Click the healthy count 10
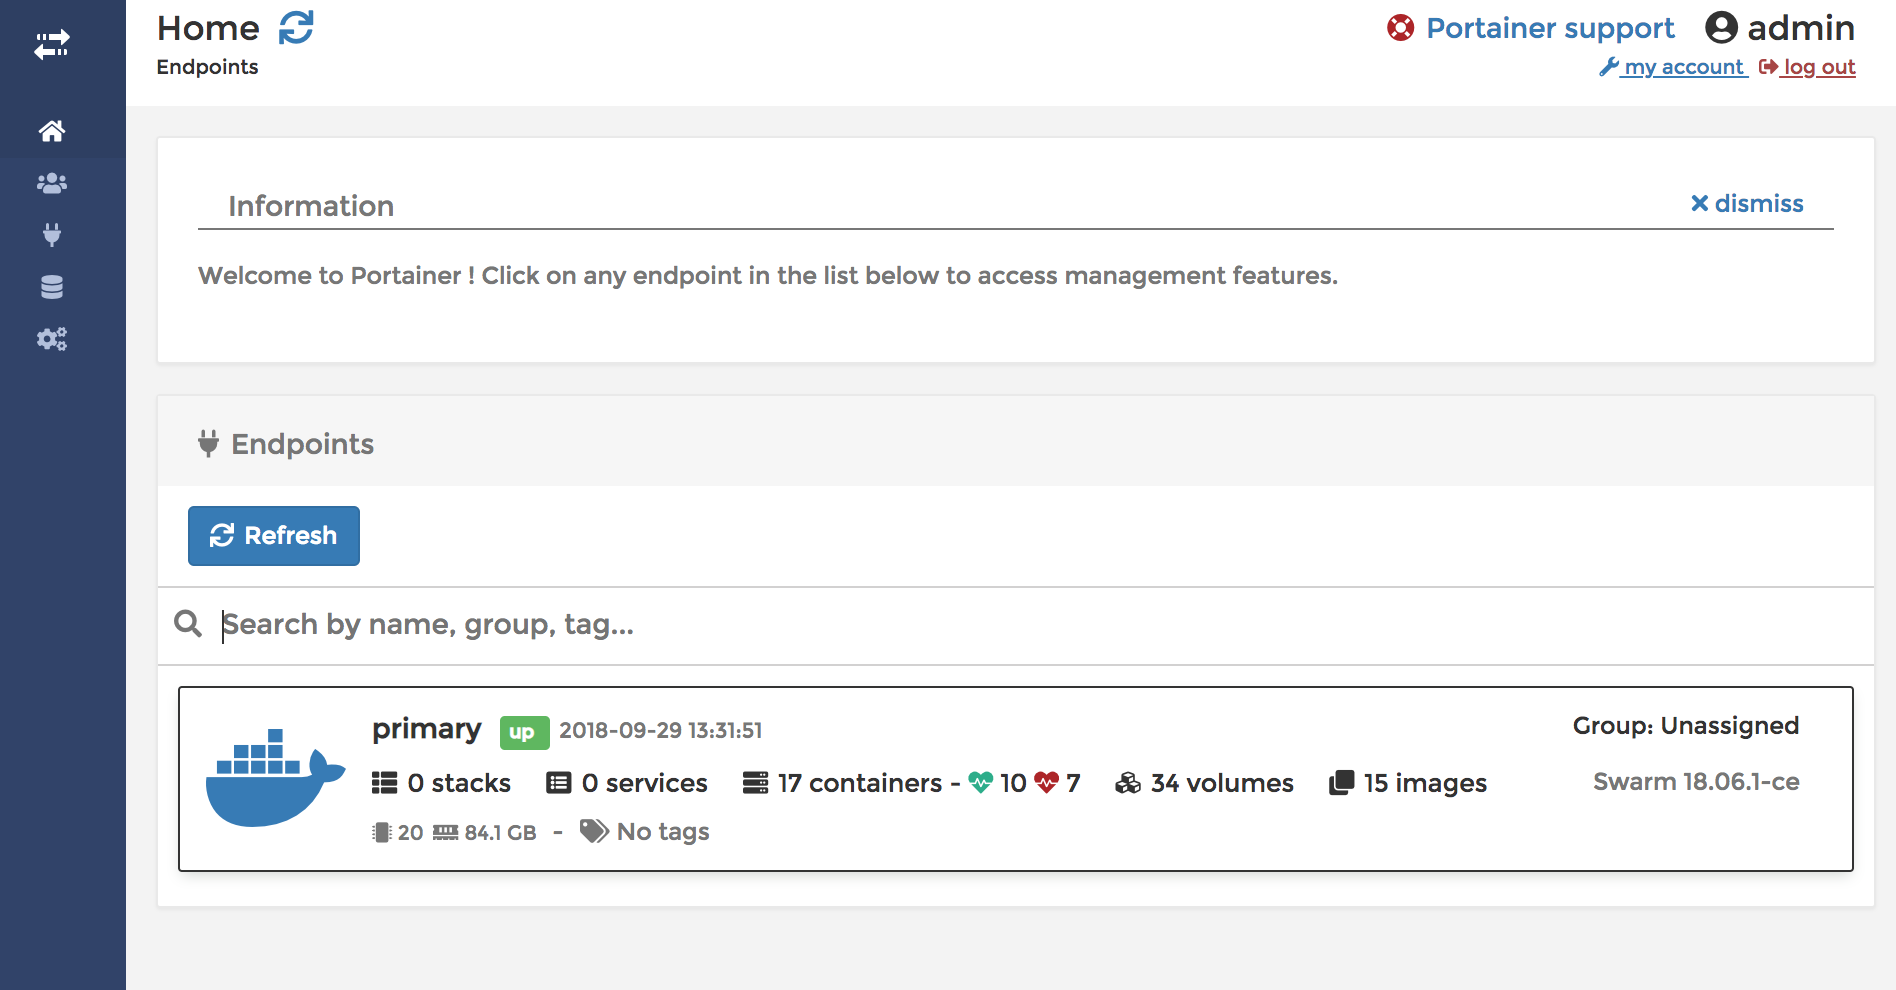The width and height of the screenshot is (1896, 990). [x=1013, y=783]
